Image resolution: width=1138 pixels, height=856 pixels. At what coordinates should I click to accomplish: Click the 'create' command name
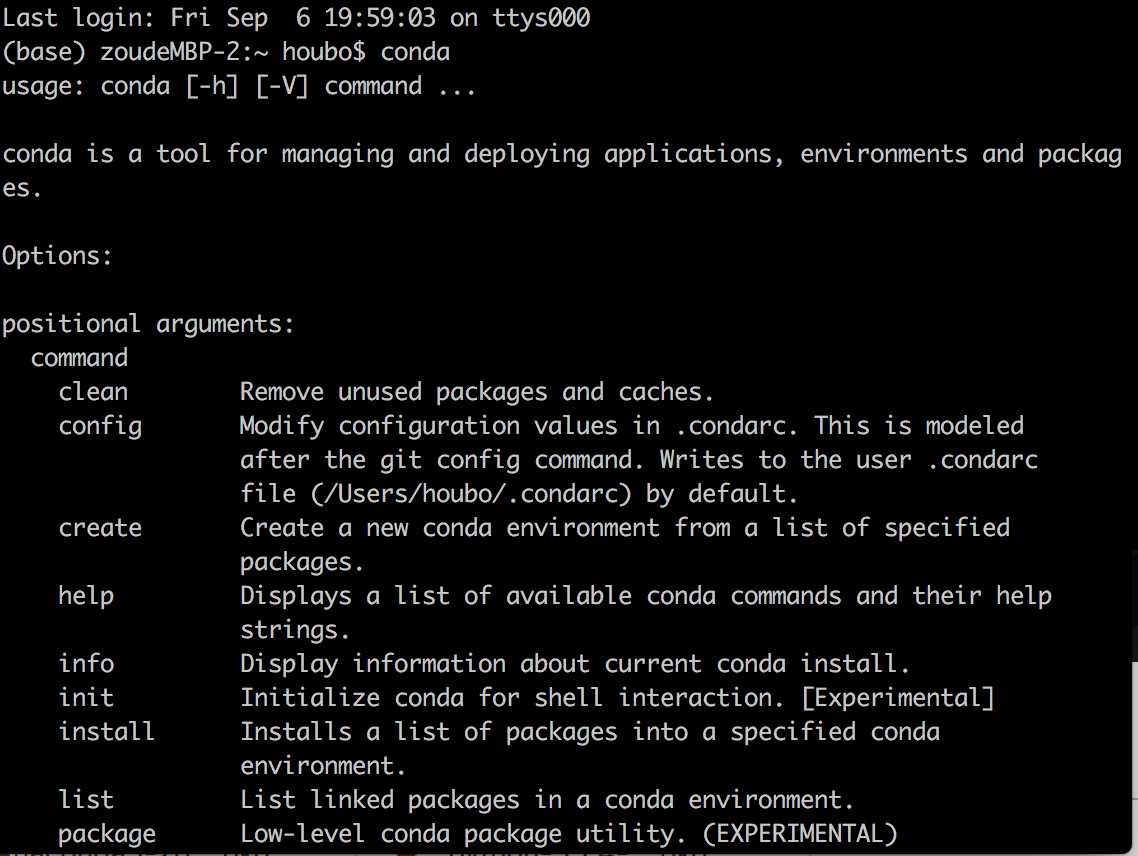coord(100,527)
